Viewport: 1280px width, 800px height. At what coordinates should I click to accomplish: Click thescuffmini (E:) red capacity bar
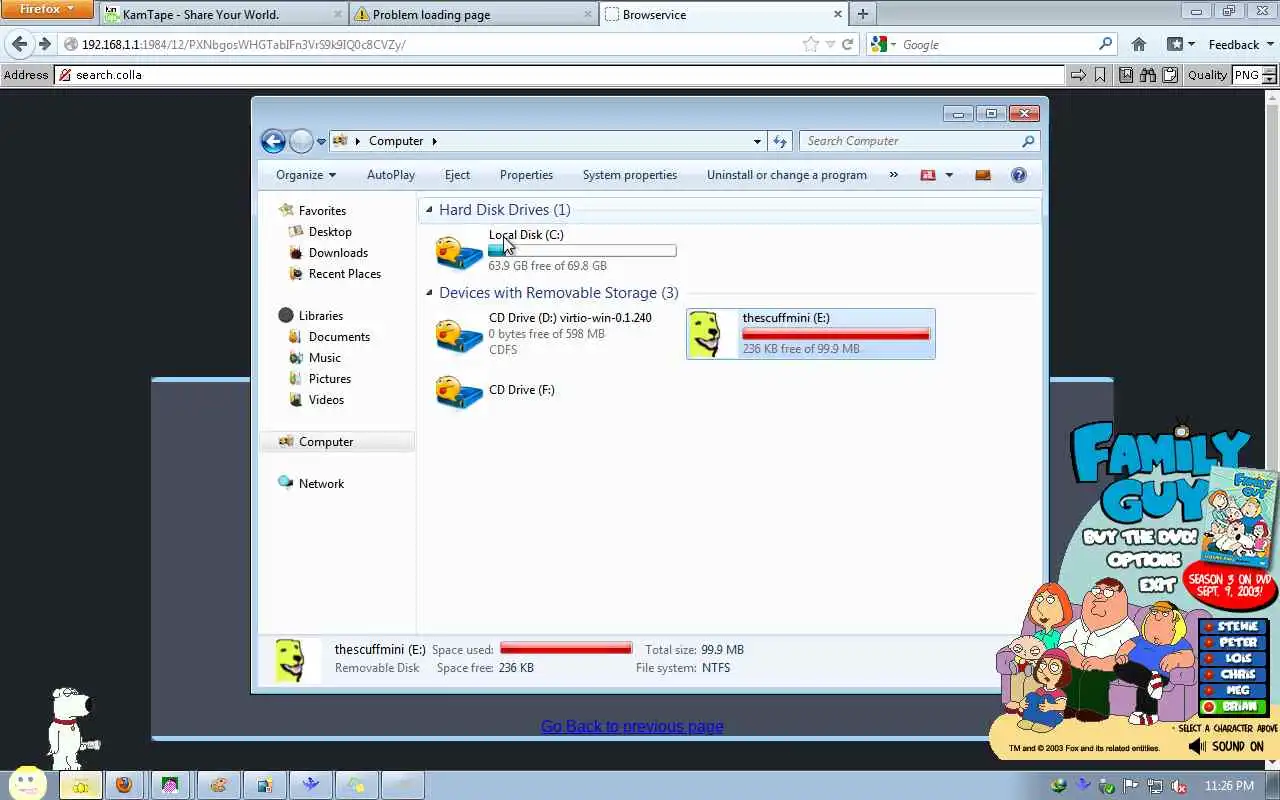coord(836,334)
